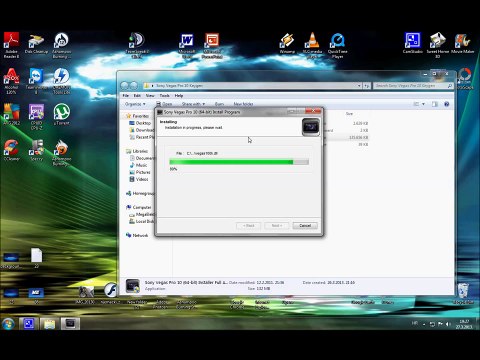This screenshot has height=360, width=480.
Task: Open the Alcohol 120% desktop icon
Action: (x=11, y=81)
